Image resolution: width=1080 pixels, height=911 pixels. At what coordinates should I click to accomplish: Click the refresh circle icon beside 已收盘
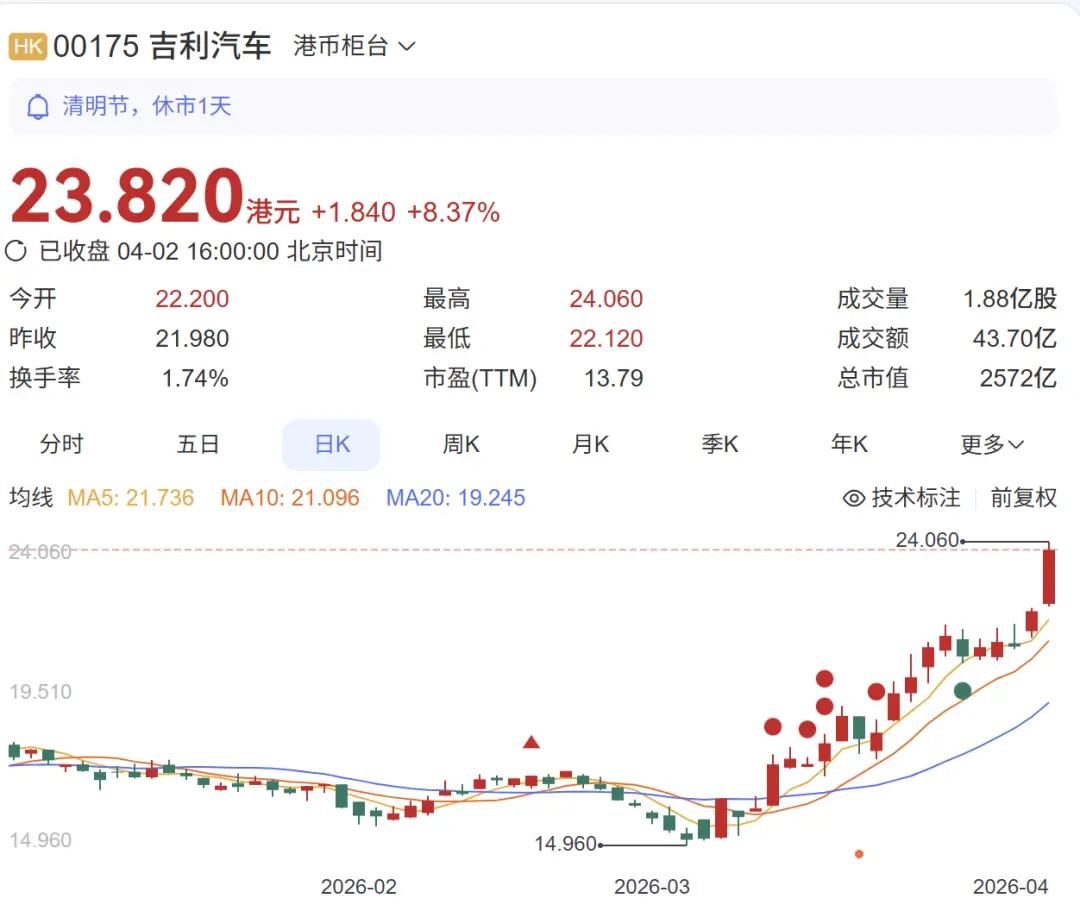(16, 251)
